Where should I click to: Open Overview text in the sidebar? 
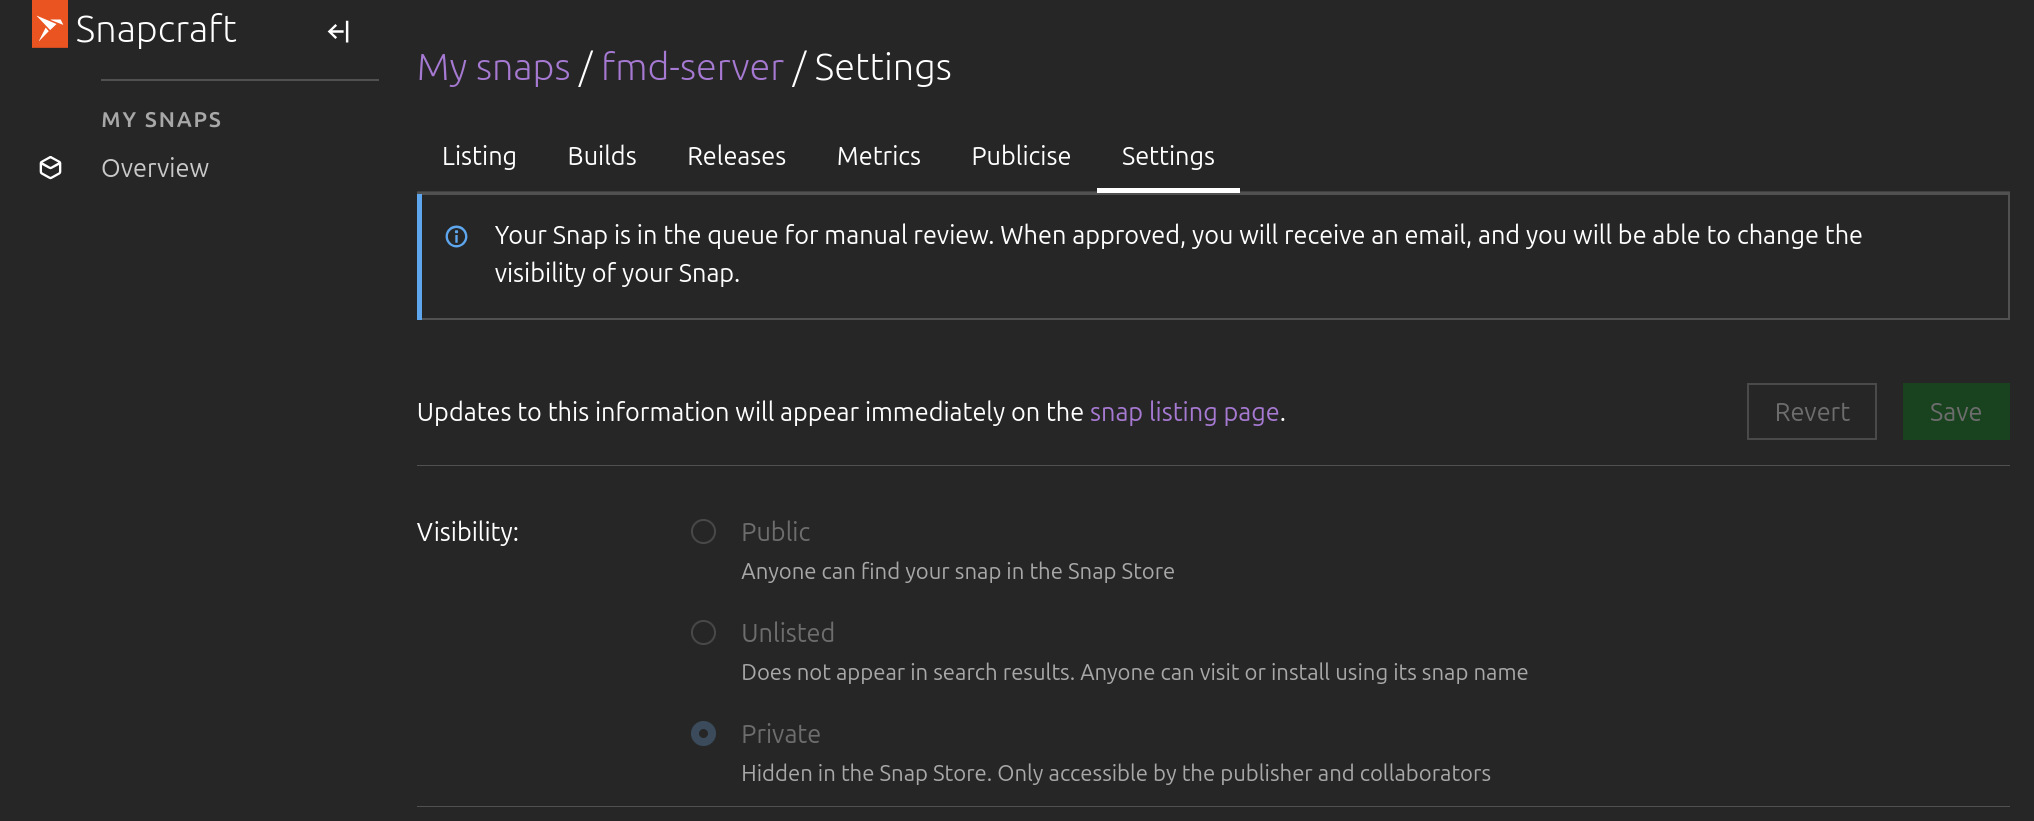click(155, 168)
